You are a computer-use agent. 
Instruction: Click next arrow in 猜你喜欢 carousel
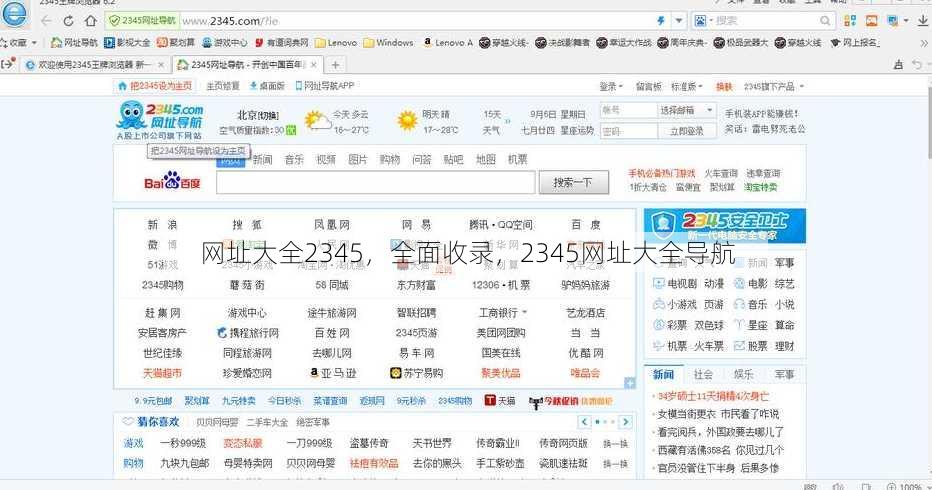pyautogui.click(x=625, y=422)
